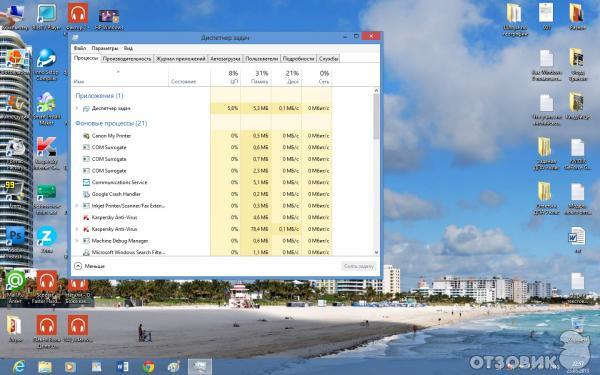Viewport: 600px width, 375px height.
Task: Select the Процессы tab
Action: coord(86,58)
